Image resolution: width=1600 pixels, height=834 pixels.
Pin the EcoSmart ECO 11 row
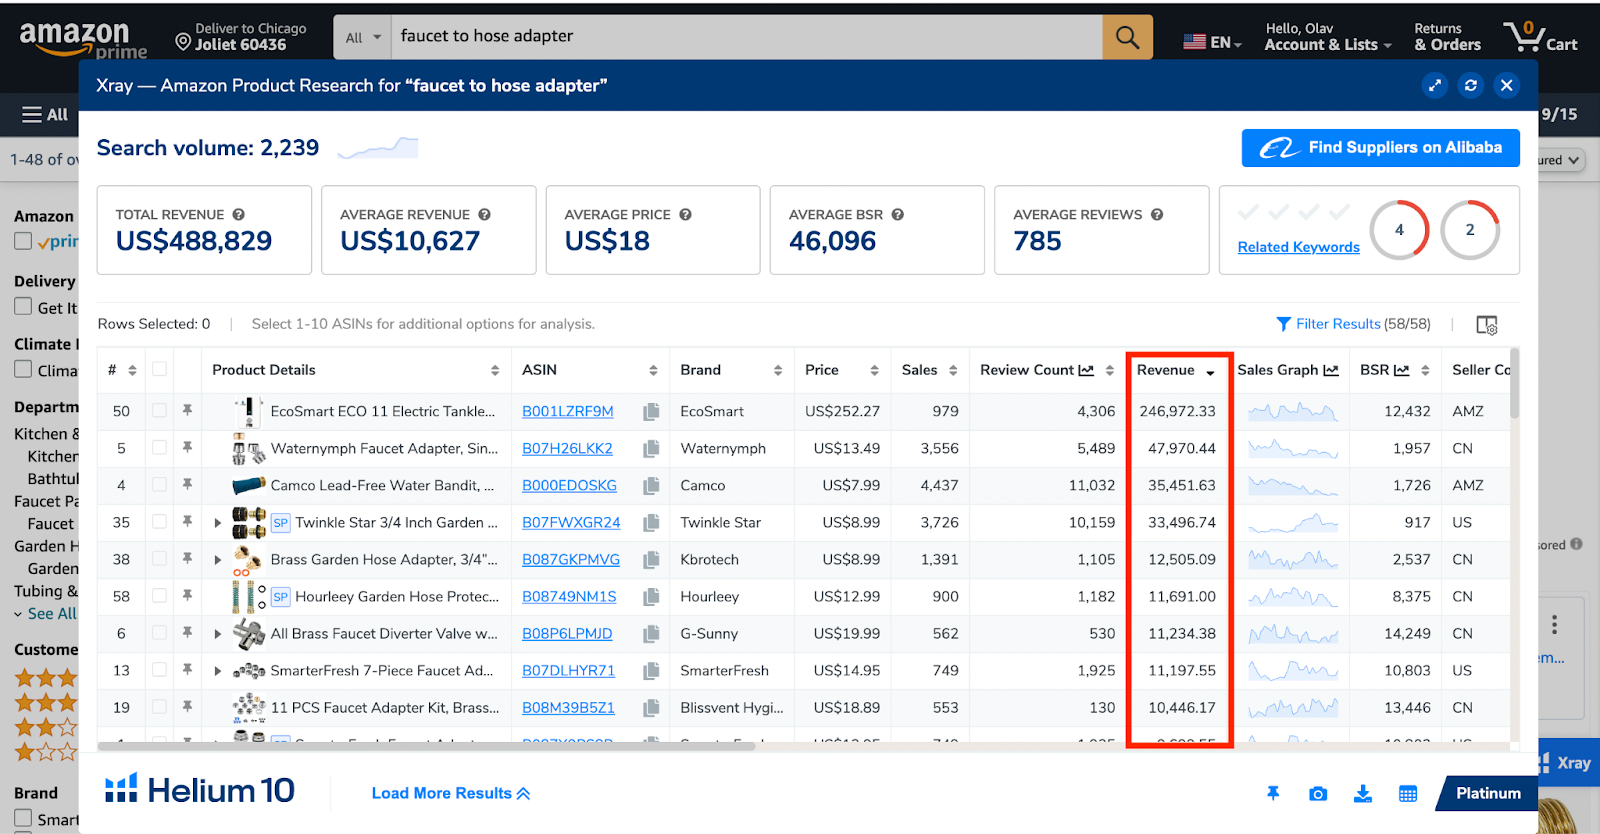point(187,410)
